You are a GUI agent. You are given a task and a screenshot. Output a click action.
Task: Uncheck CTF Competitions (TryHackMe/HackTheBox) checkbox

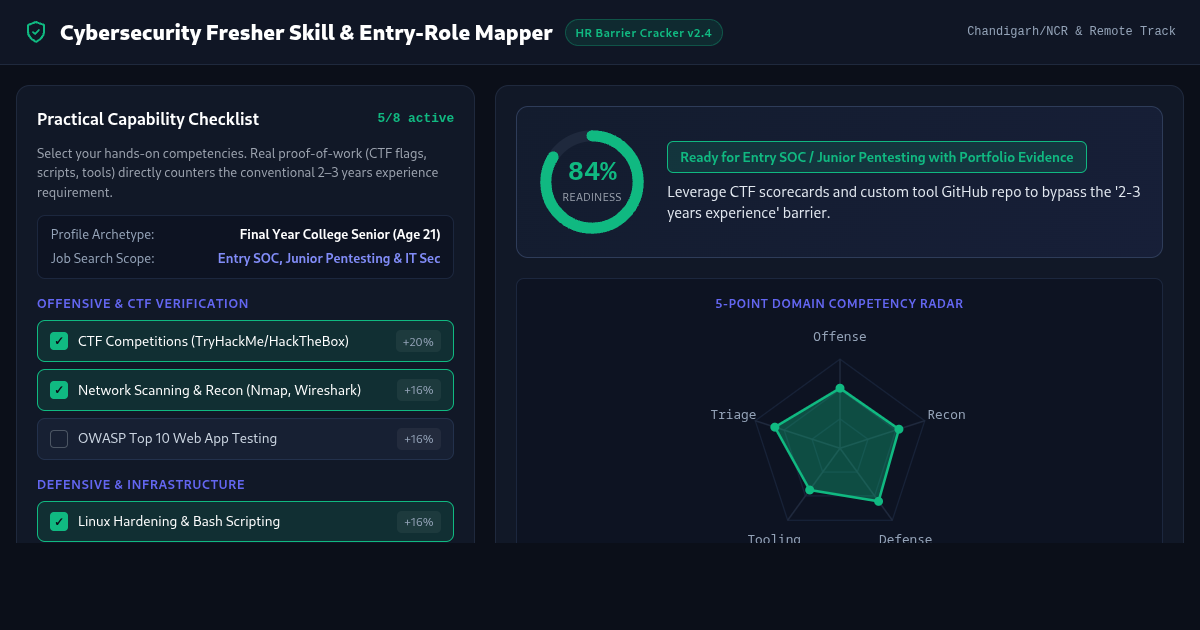[59, 341]
